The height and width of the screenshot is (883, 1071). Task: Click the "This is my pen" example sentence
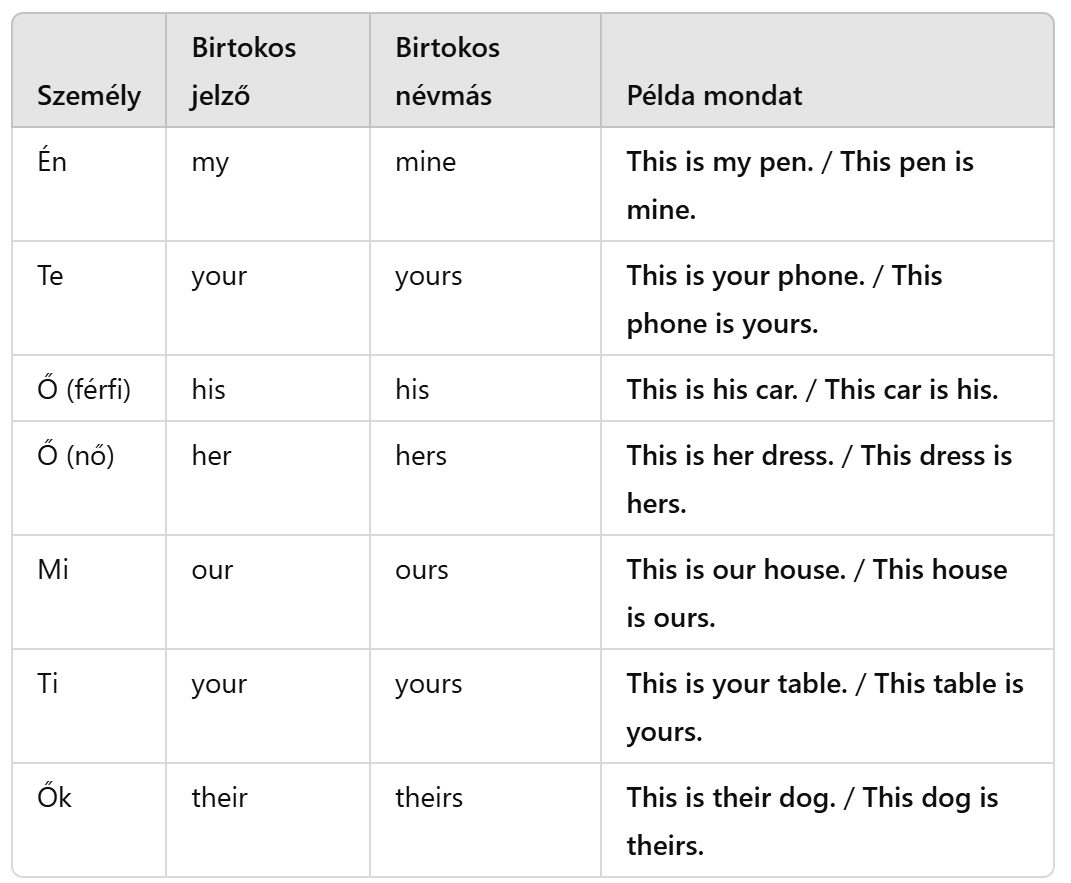(x=800, y=186)
